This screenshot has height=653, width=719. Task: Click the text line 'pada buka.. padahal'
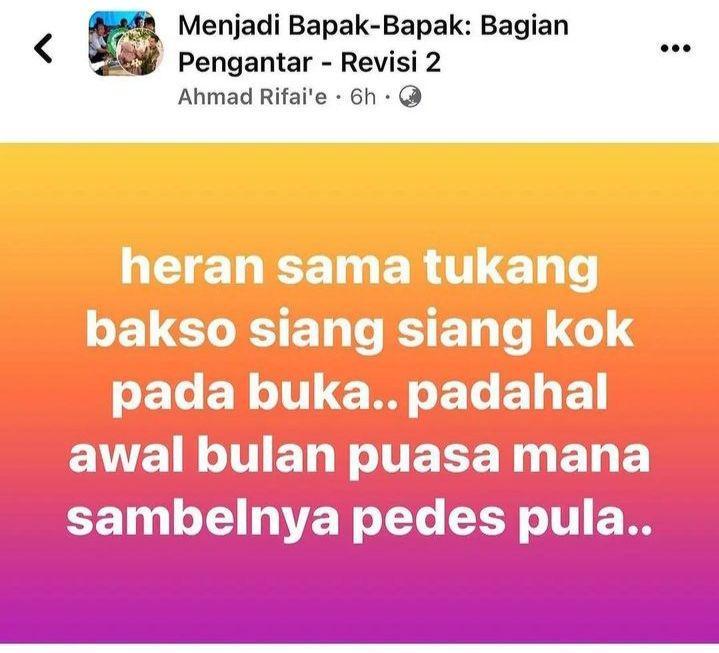[360, 394]
